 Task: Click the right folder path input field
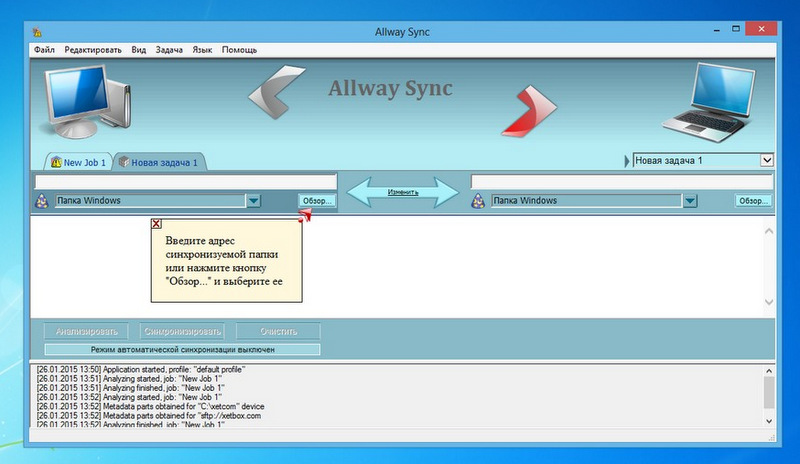(x=622, y=182)
